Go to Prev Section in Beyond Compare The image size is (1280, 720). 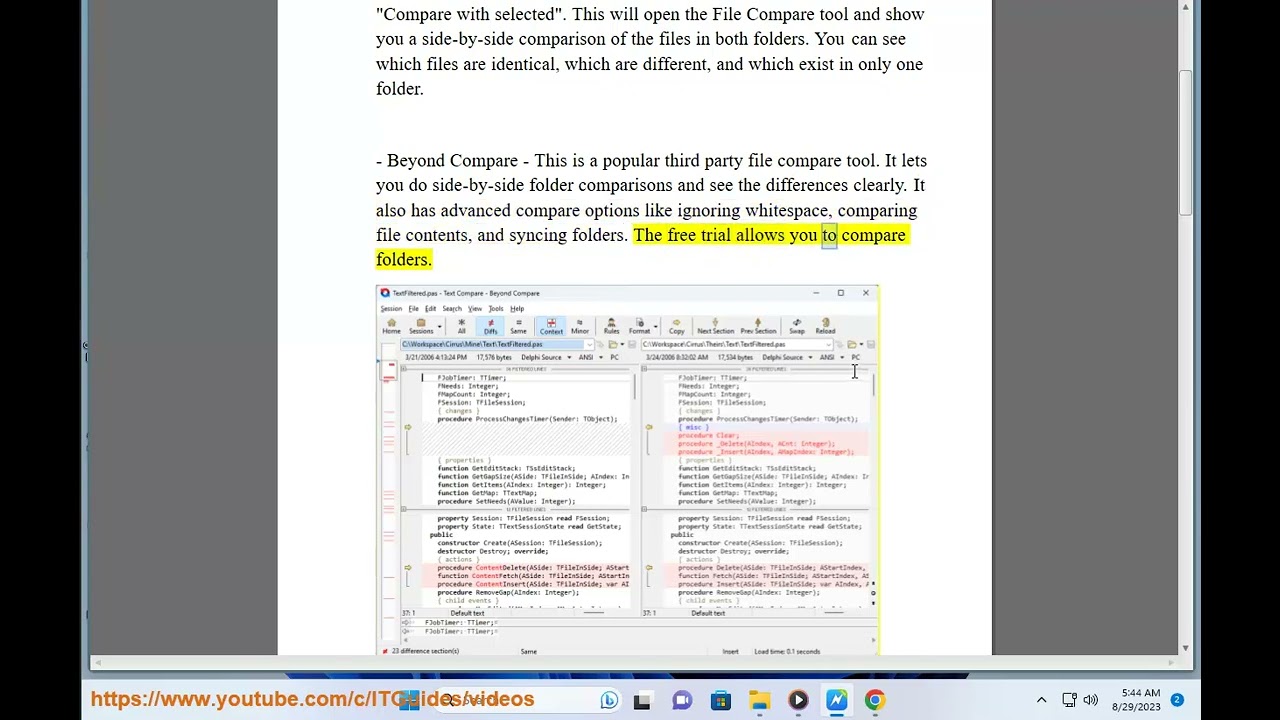pyautogui.click(x=758, y=326)
